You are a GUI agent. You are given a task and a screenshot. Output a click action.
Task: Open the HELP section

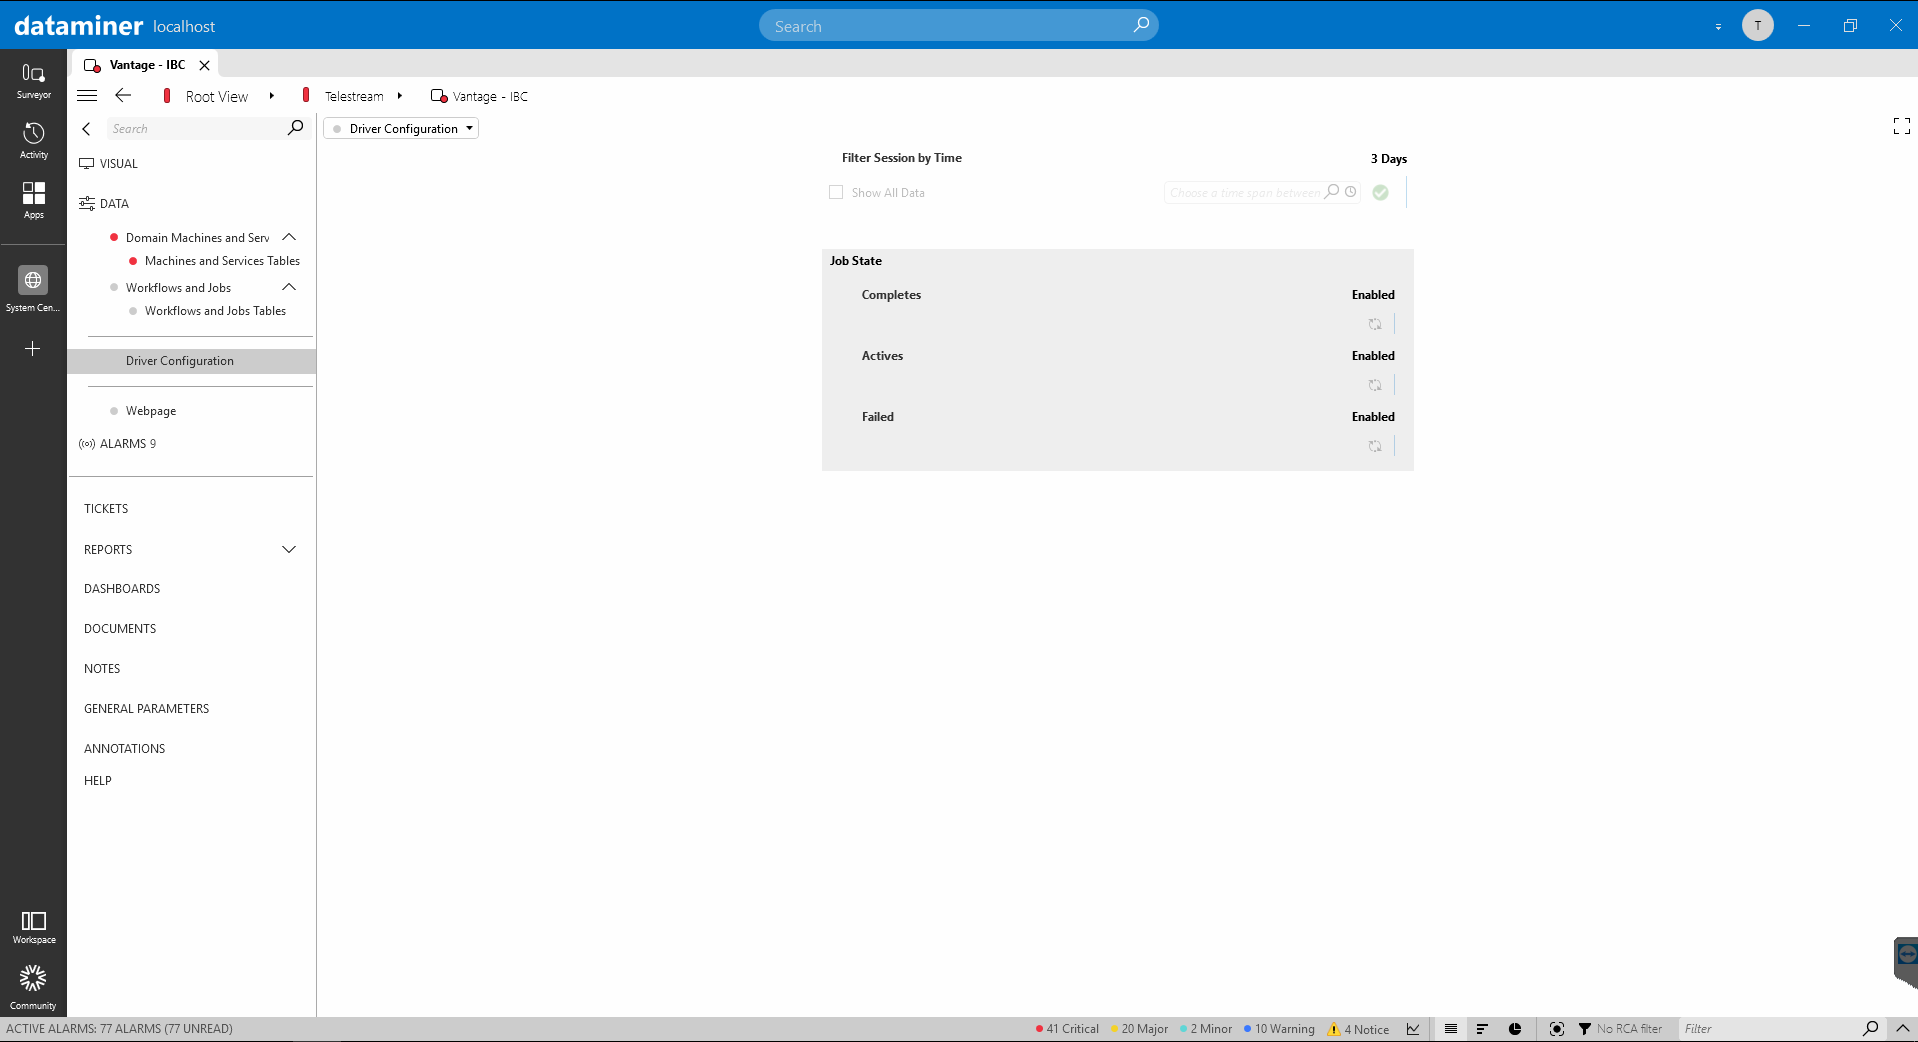(x=98, y=781)
